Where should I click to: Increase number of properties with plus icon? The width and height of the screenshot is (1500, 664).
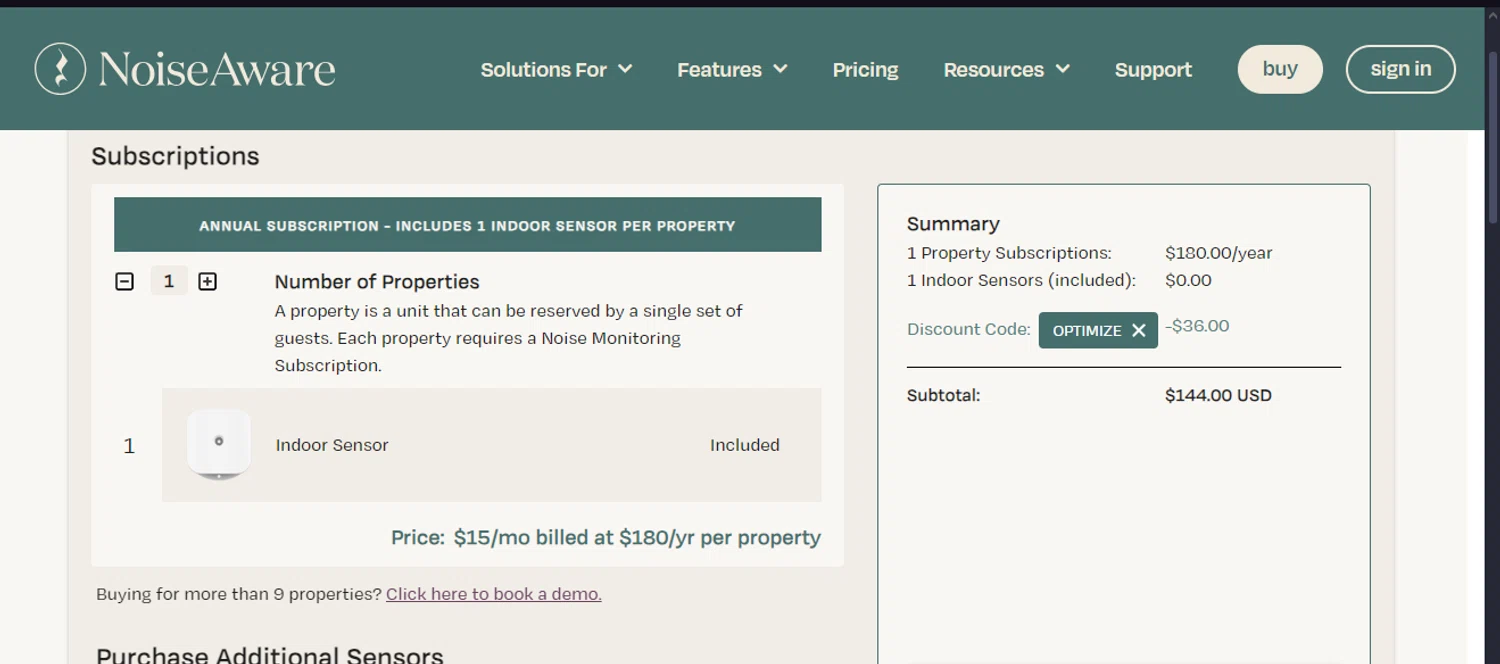coord(207,282)
